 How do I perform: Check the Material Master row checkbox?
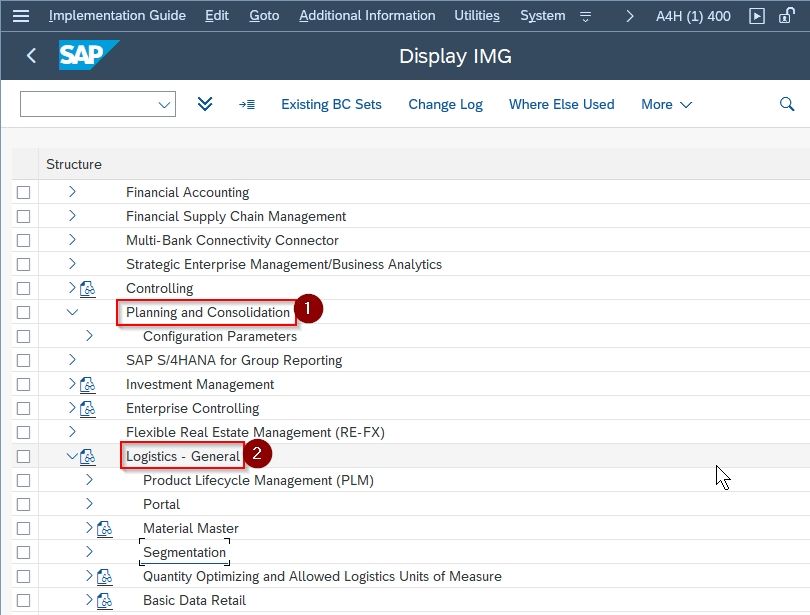(23, 529)
